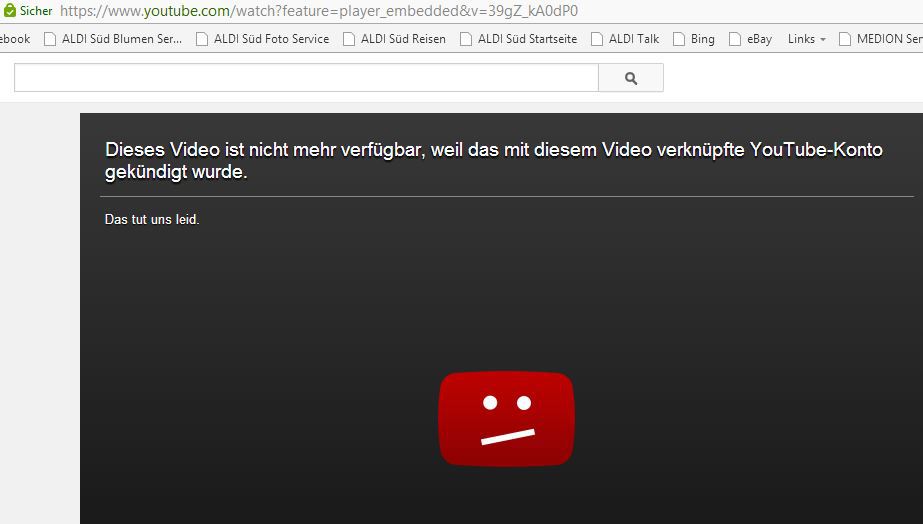The image size is (923, 524).
Task: Open ALDI Süd Startseite bookmark
Action: [x=519, y=39]
